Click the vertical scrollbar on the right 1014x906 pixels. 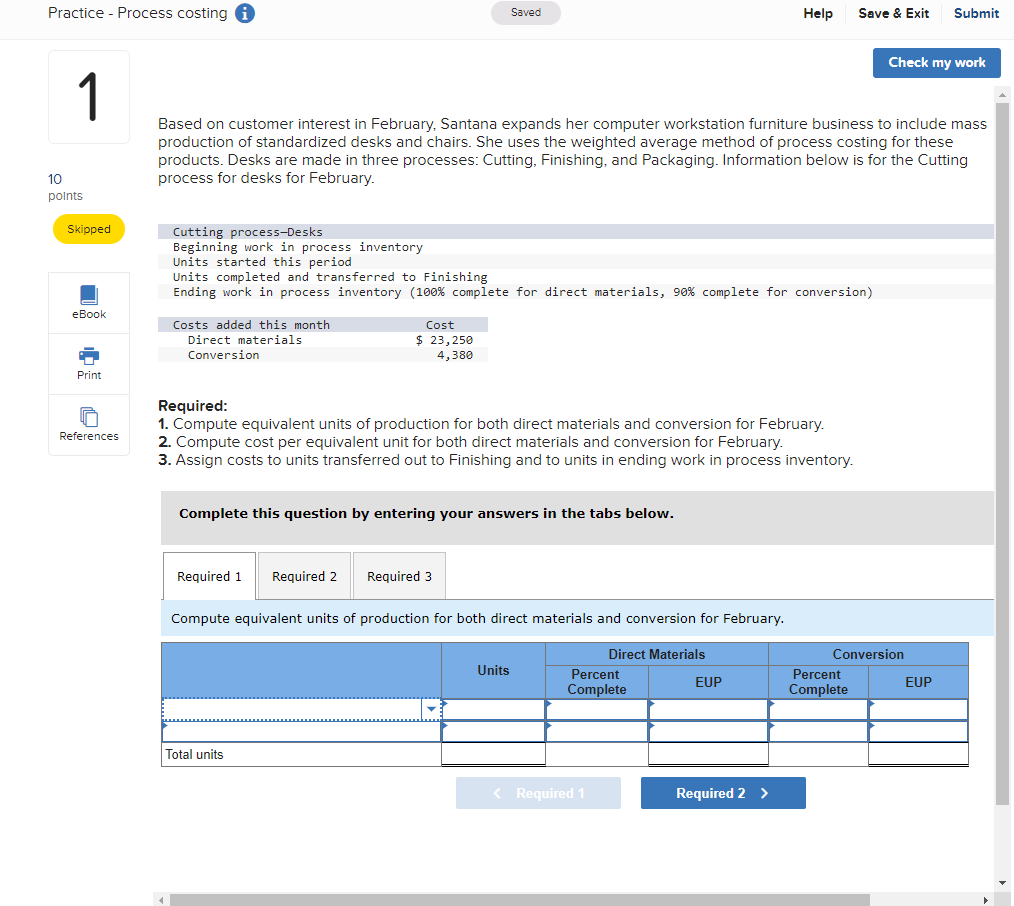click(1001, 450)
